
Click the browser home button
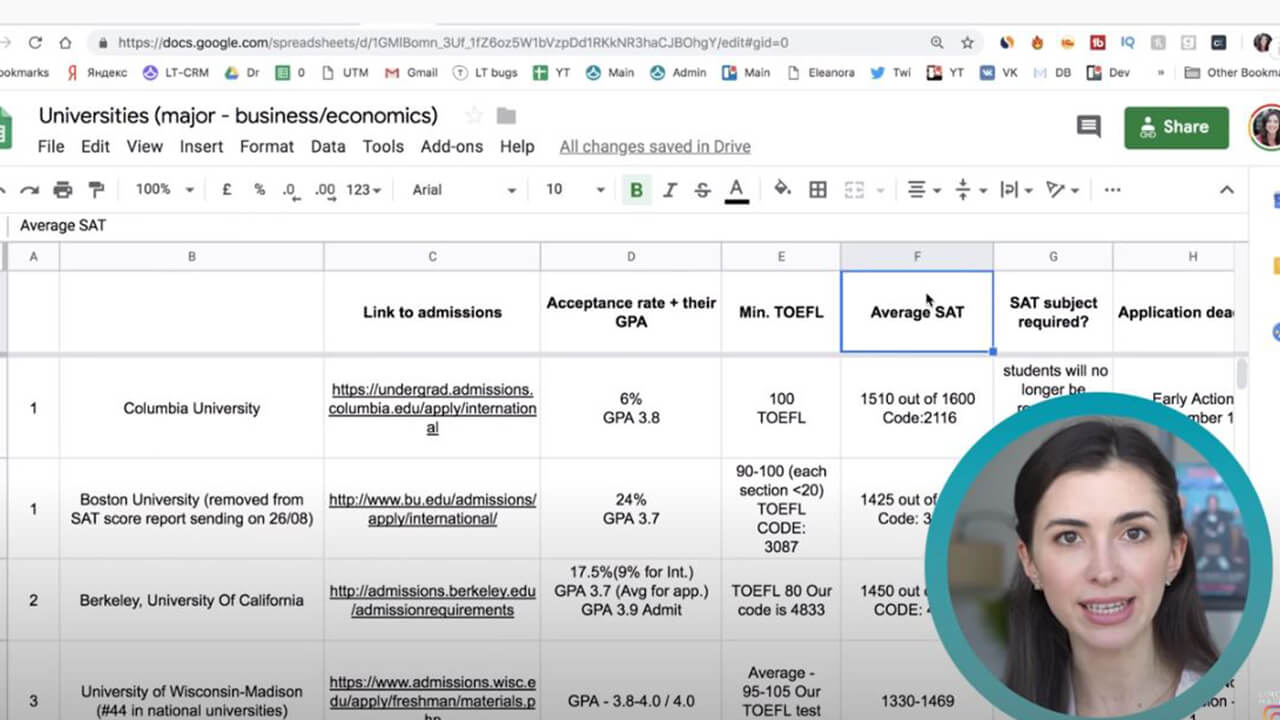[x=65, y=43]
